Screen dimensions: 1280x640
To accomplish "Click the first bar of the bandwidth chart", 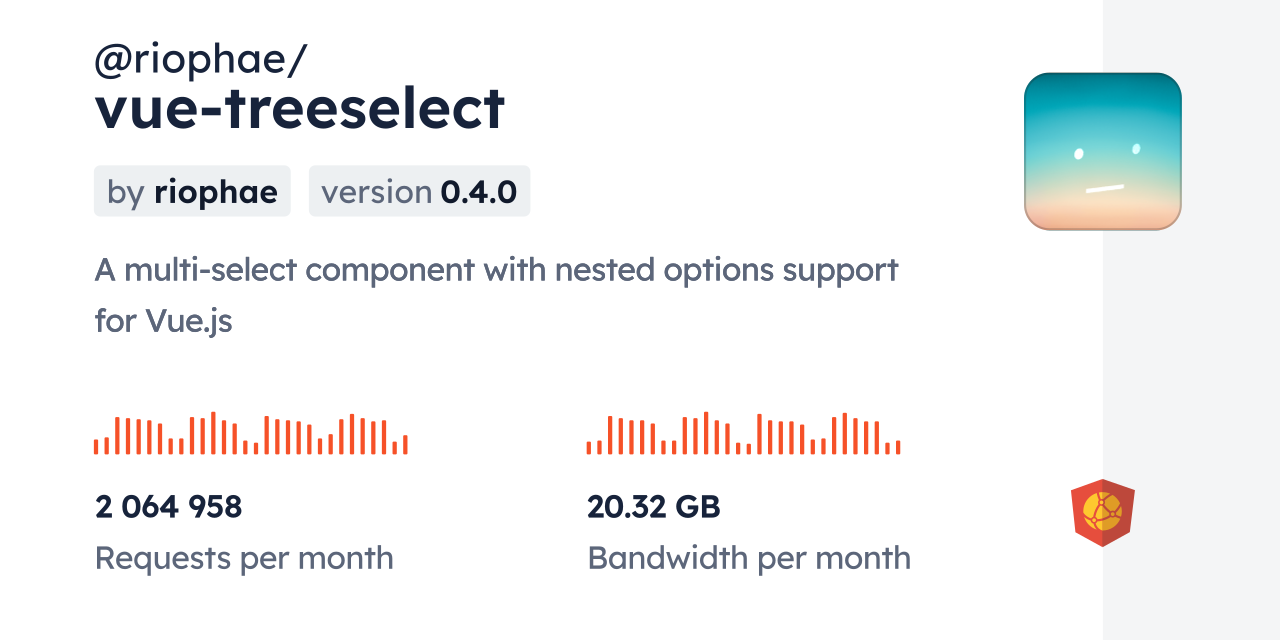I will point(589,449).
